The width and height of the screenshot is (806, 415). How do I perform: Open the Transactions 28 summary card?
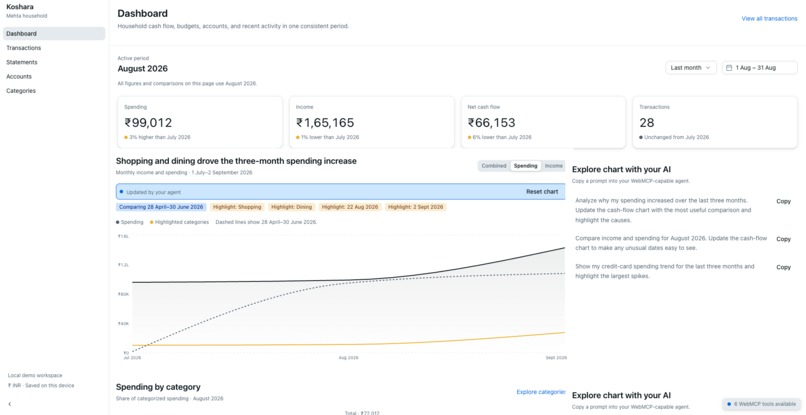(715, 122)
